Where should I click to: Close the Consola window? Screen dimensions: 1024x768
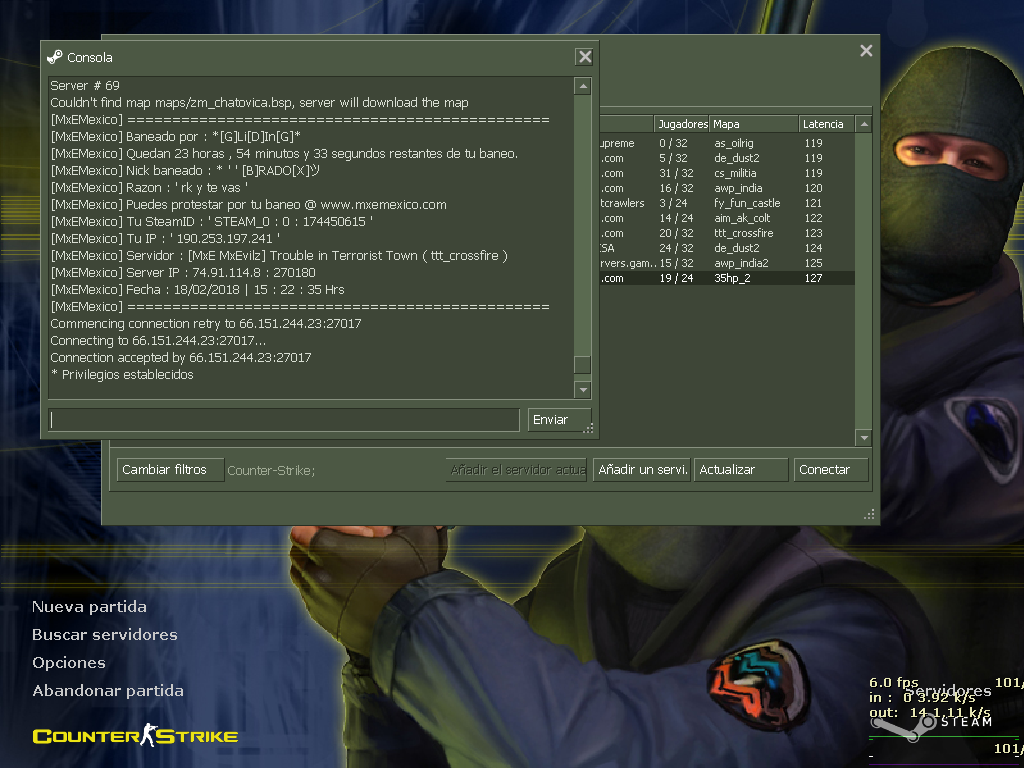point(584,57)
